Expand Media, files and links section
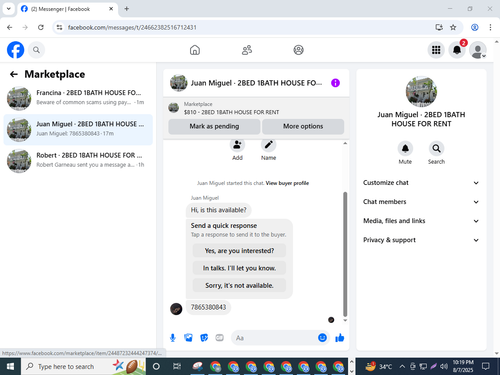Image resolution: width=500 pixels, height=375 pixels. tap(421, 221)
